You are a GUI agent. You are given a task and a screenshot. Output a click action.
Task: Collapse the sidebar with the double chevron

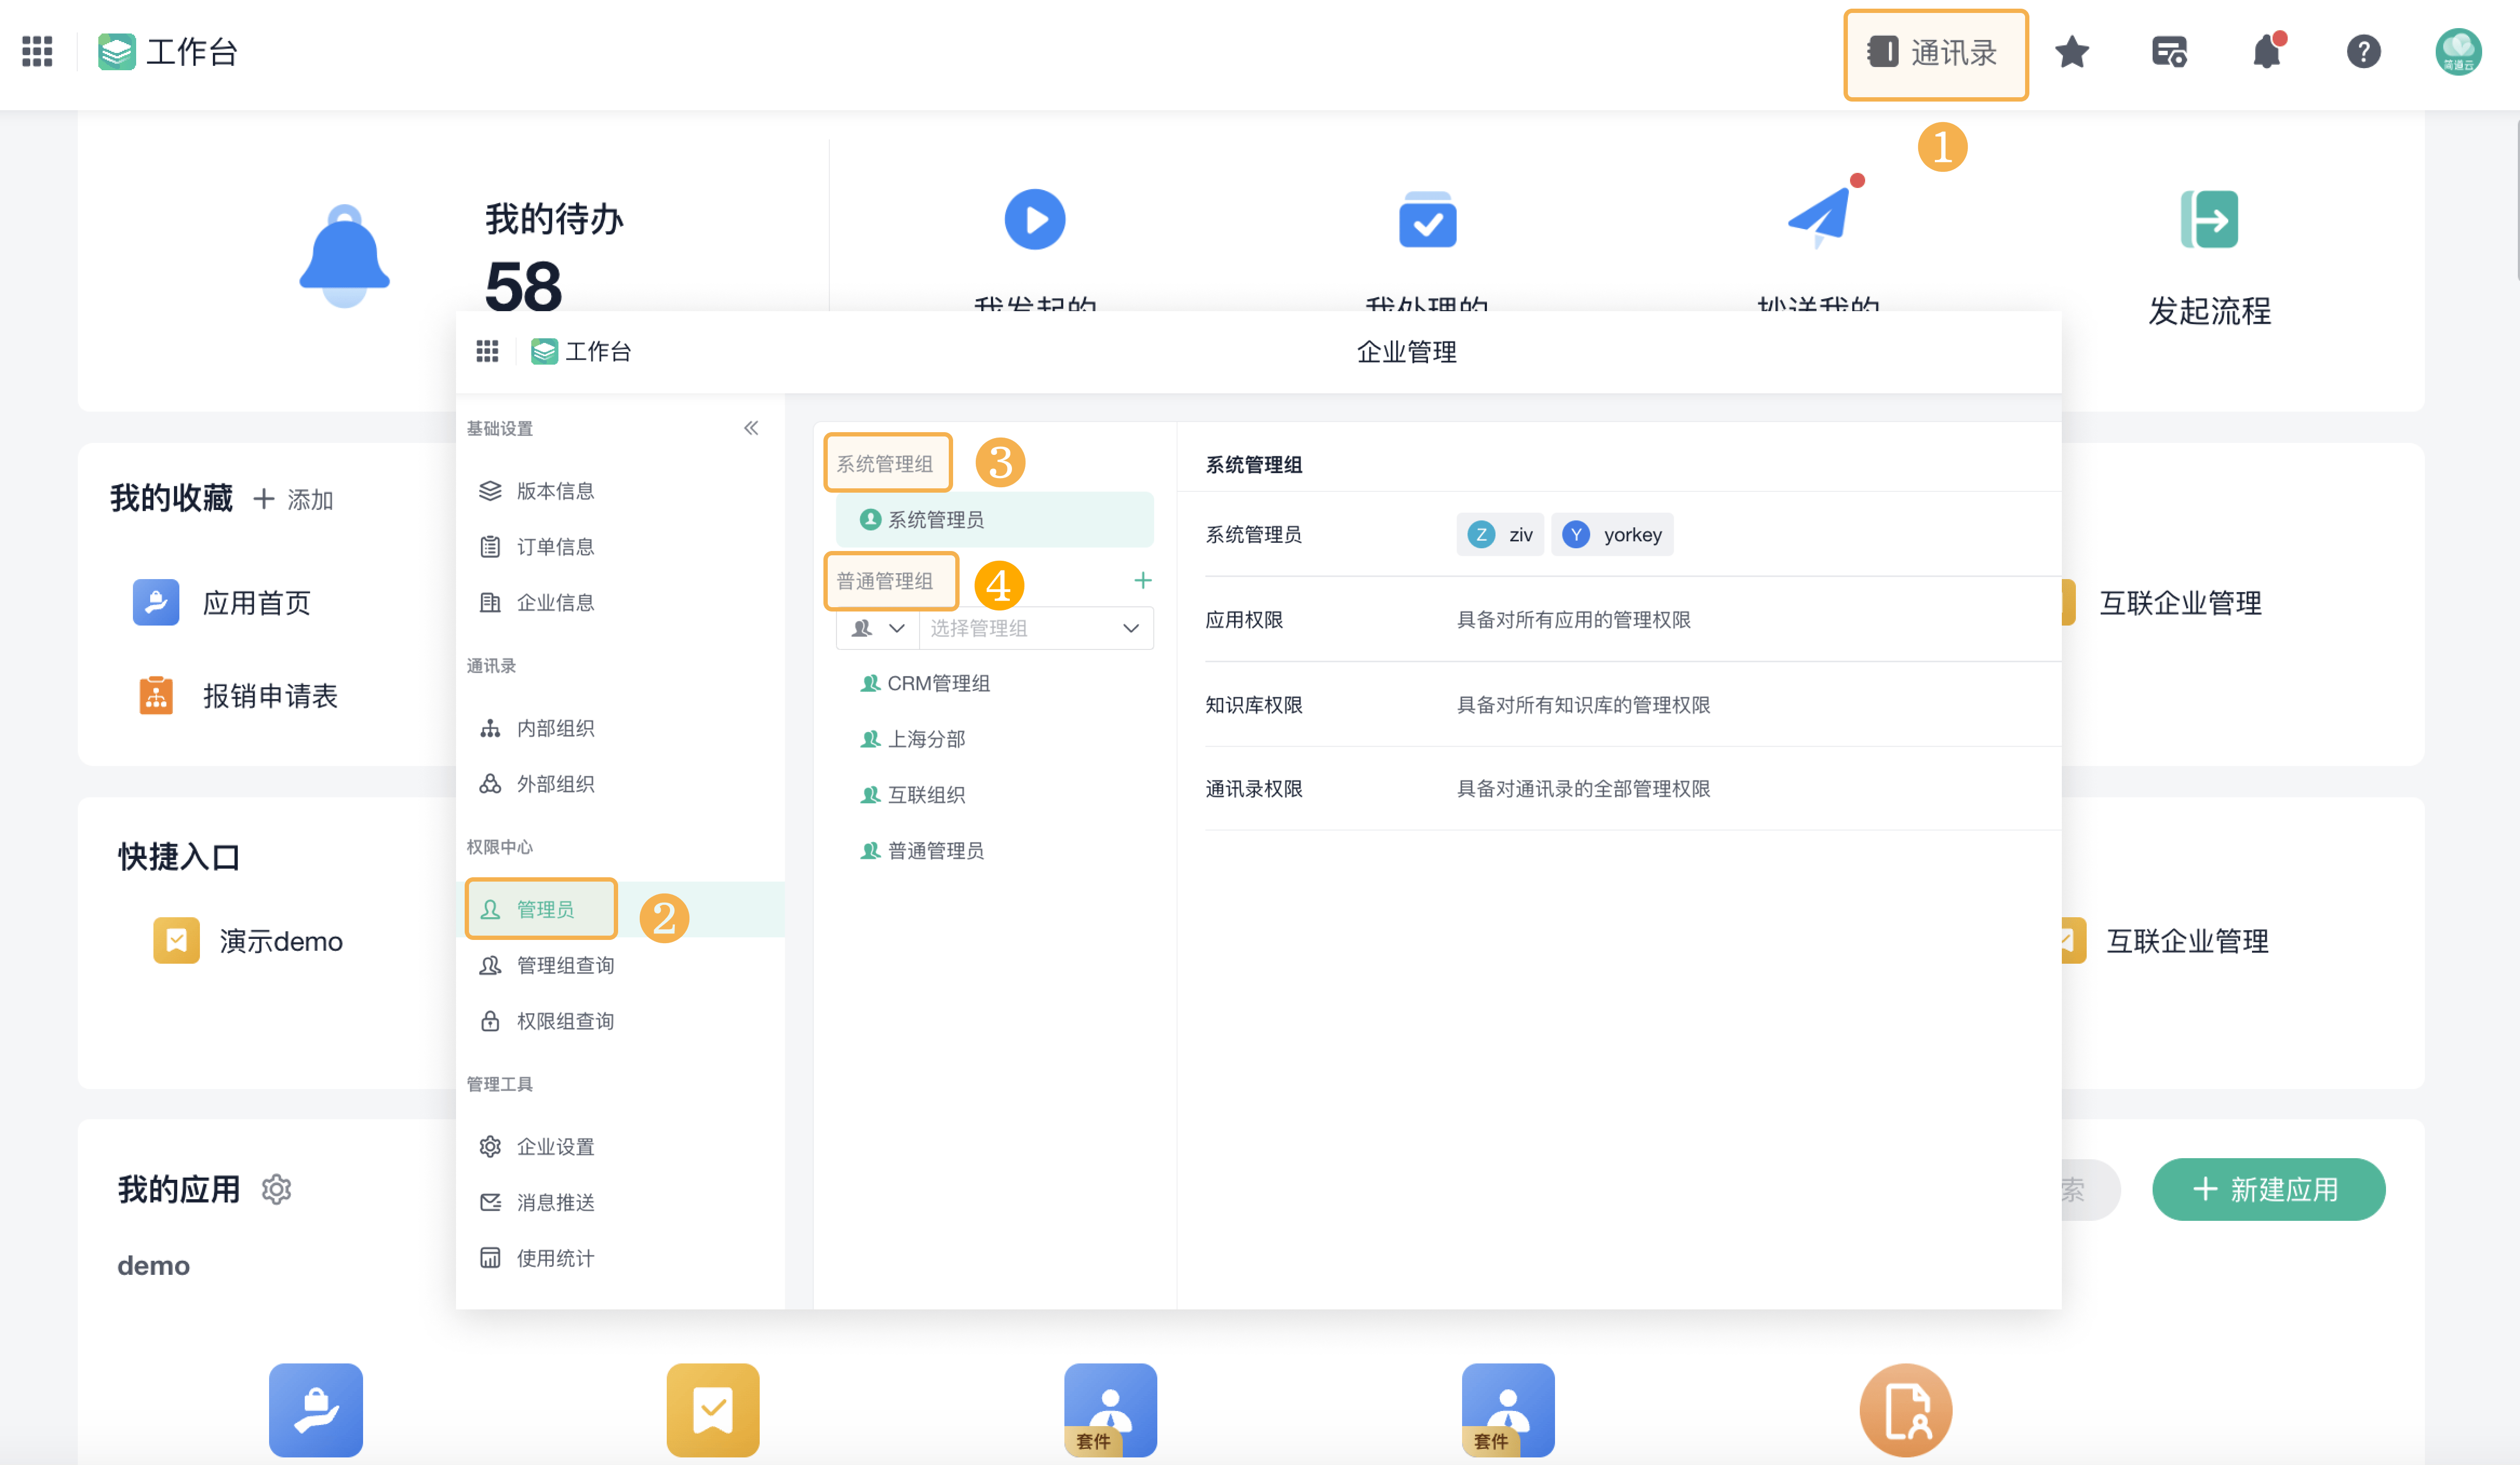coord(751,427)
